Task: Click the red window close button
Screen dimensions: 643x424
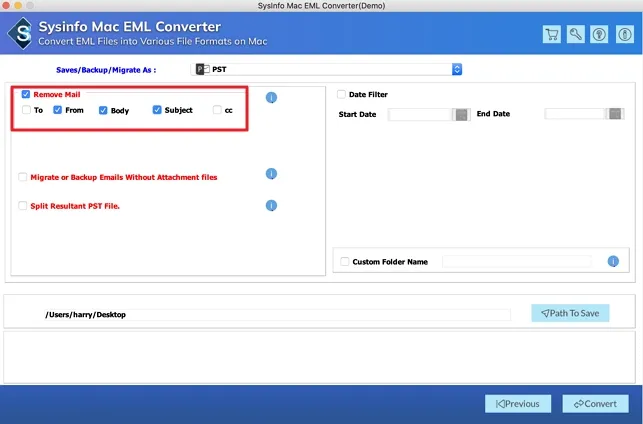Action: tap(6, 5)
